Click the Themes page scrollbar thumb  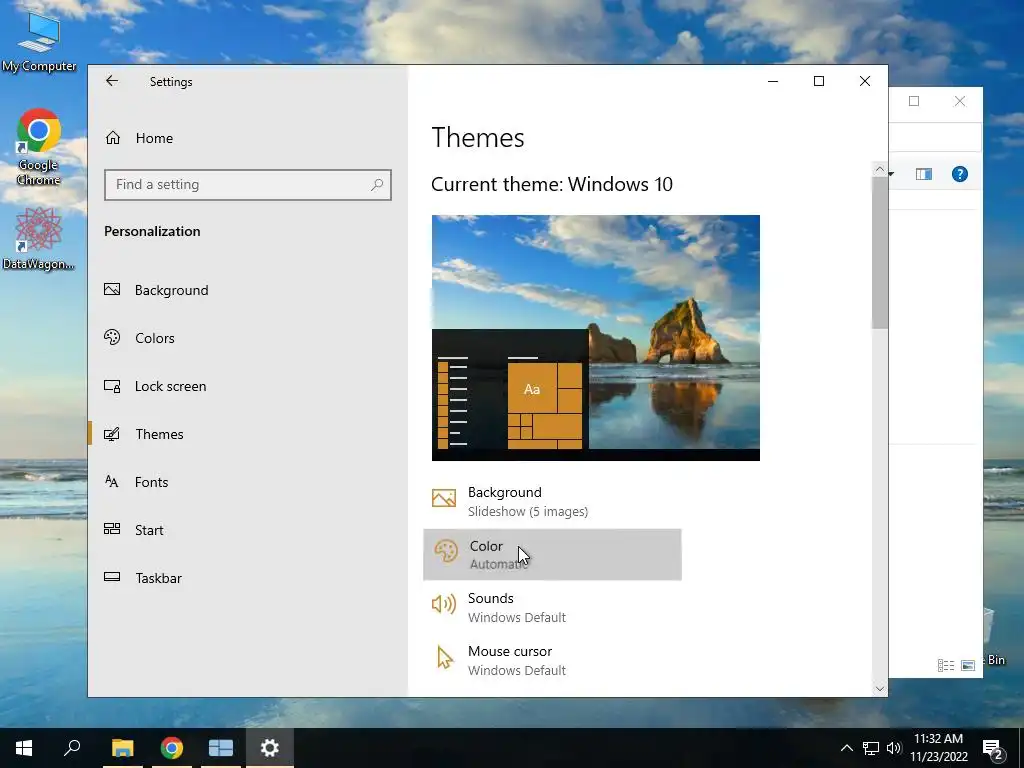pos(879,253)
